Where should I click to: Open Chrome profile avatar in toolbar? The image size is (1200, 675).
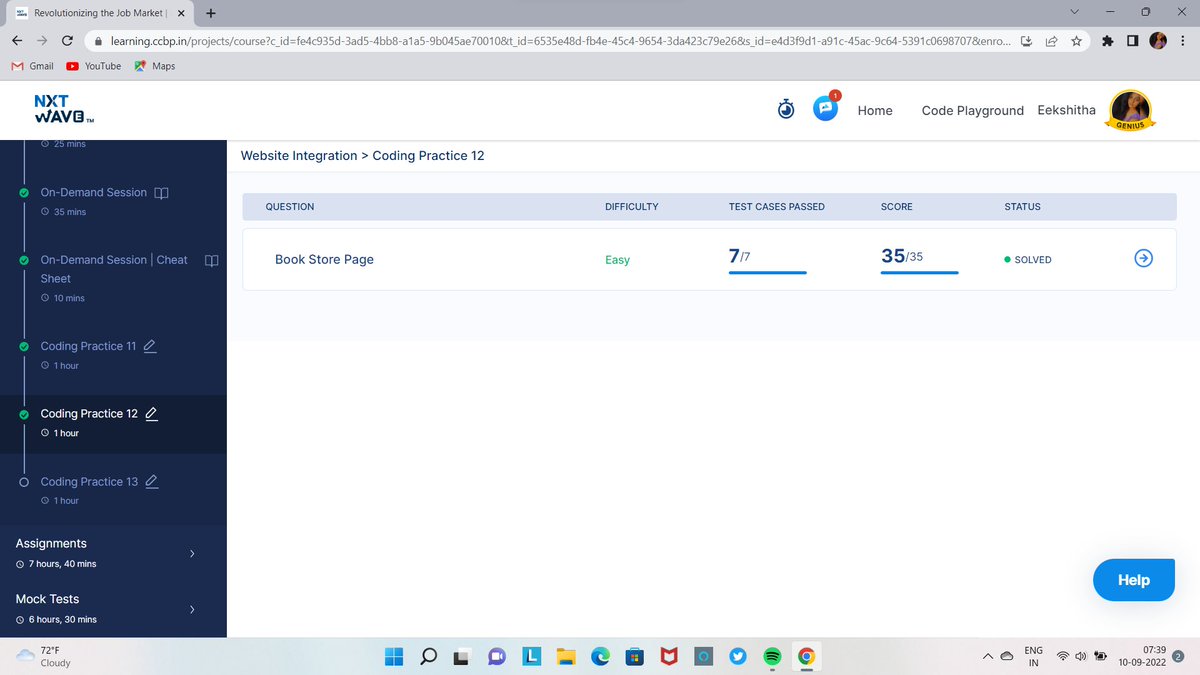(1158, 42)
